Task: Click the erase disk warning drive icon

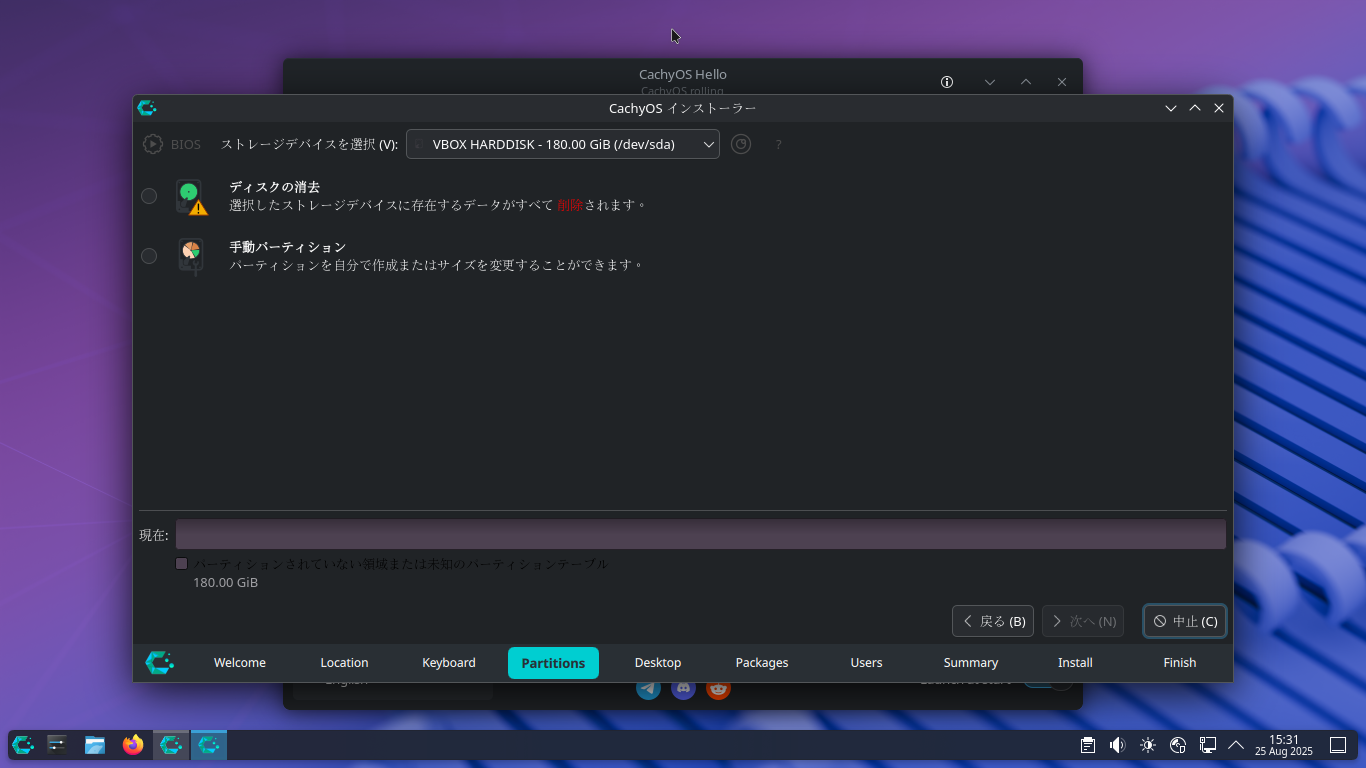Action: click(x=190, y=197)
